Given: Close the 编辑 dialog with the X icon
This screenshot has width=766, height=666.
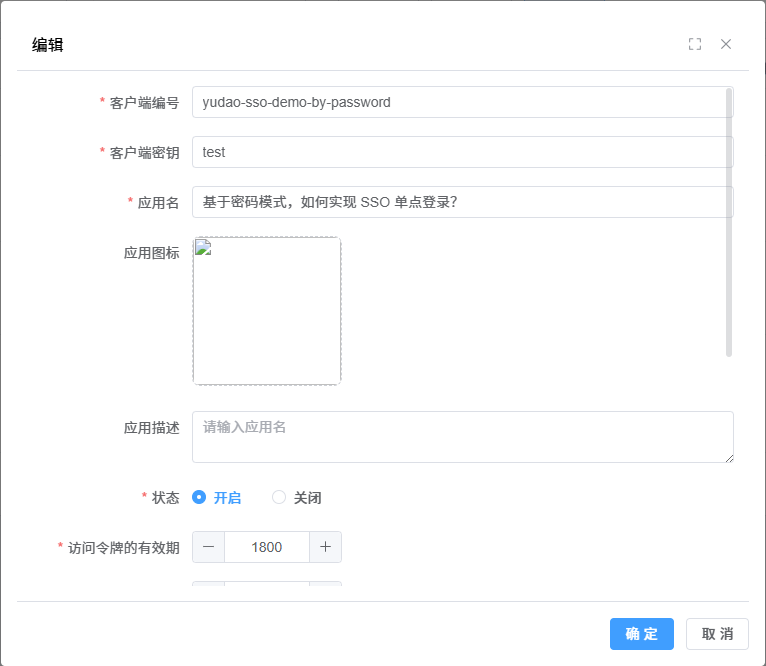Looking at the screenshot, I should (726, 44).
